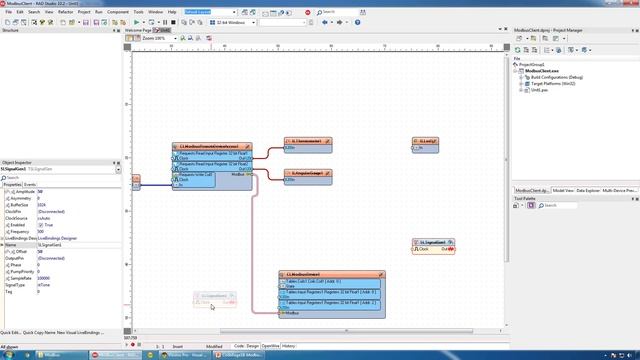The height and width of the screenshot is (360, 640).
Task: Click the Quick Copy Name link
Action: click(39, 333)
